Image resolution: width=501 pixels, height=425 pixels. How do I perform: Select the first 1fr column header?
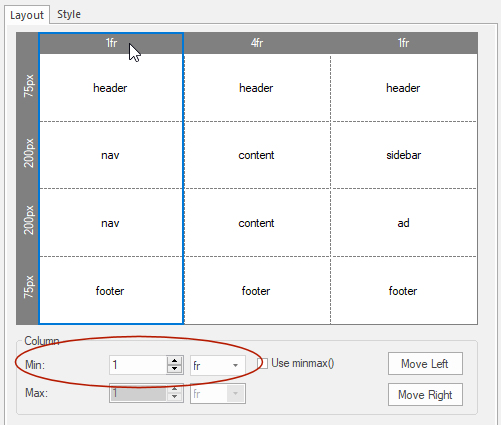[111, 43]
